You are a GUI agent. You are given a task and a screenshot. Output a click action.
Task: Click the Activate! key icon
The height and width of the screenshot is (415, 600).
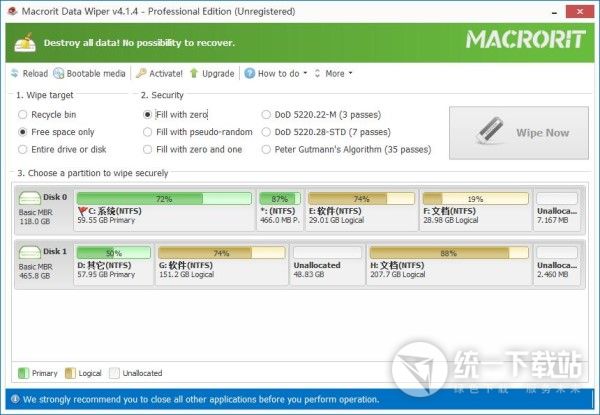coord(142,73)
